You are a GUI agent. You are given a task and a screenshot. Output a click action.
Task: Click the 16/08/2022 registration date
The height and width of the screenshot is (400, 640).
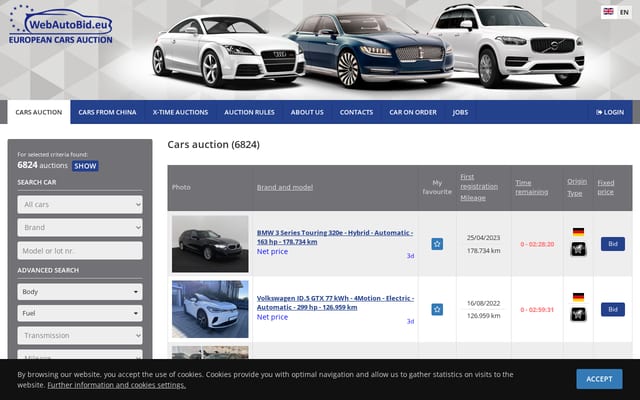coord(484,303)
